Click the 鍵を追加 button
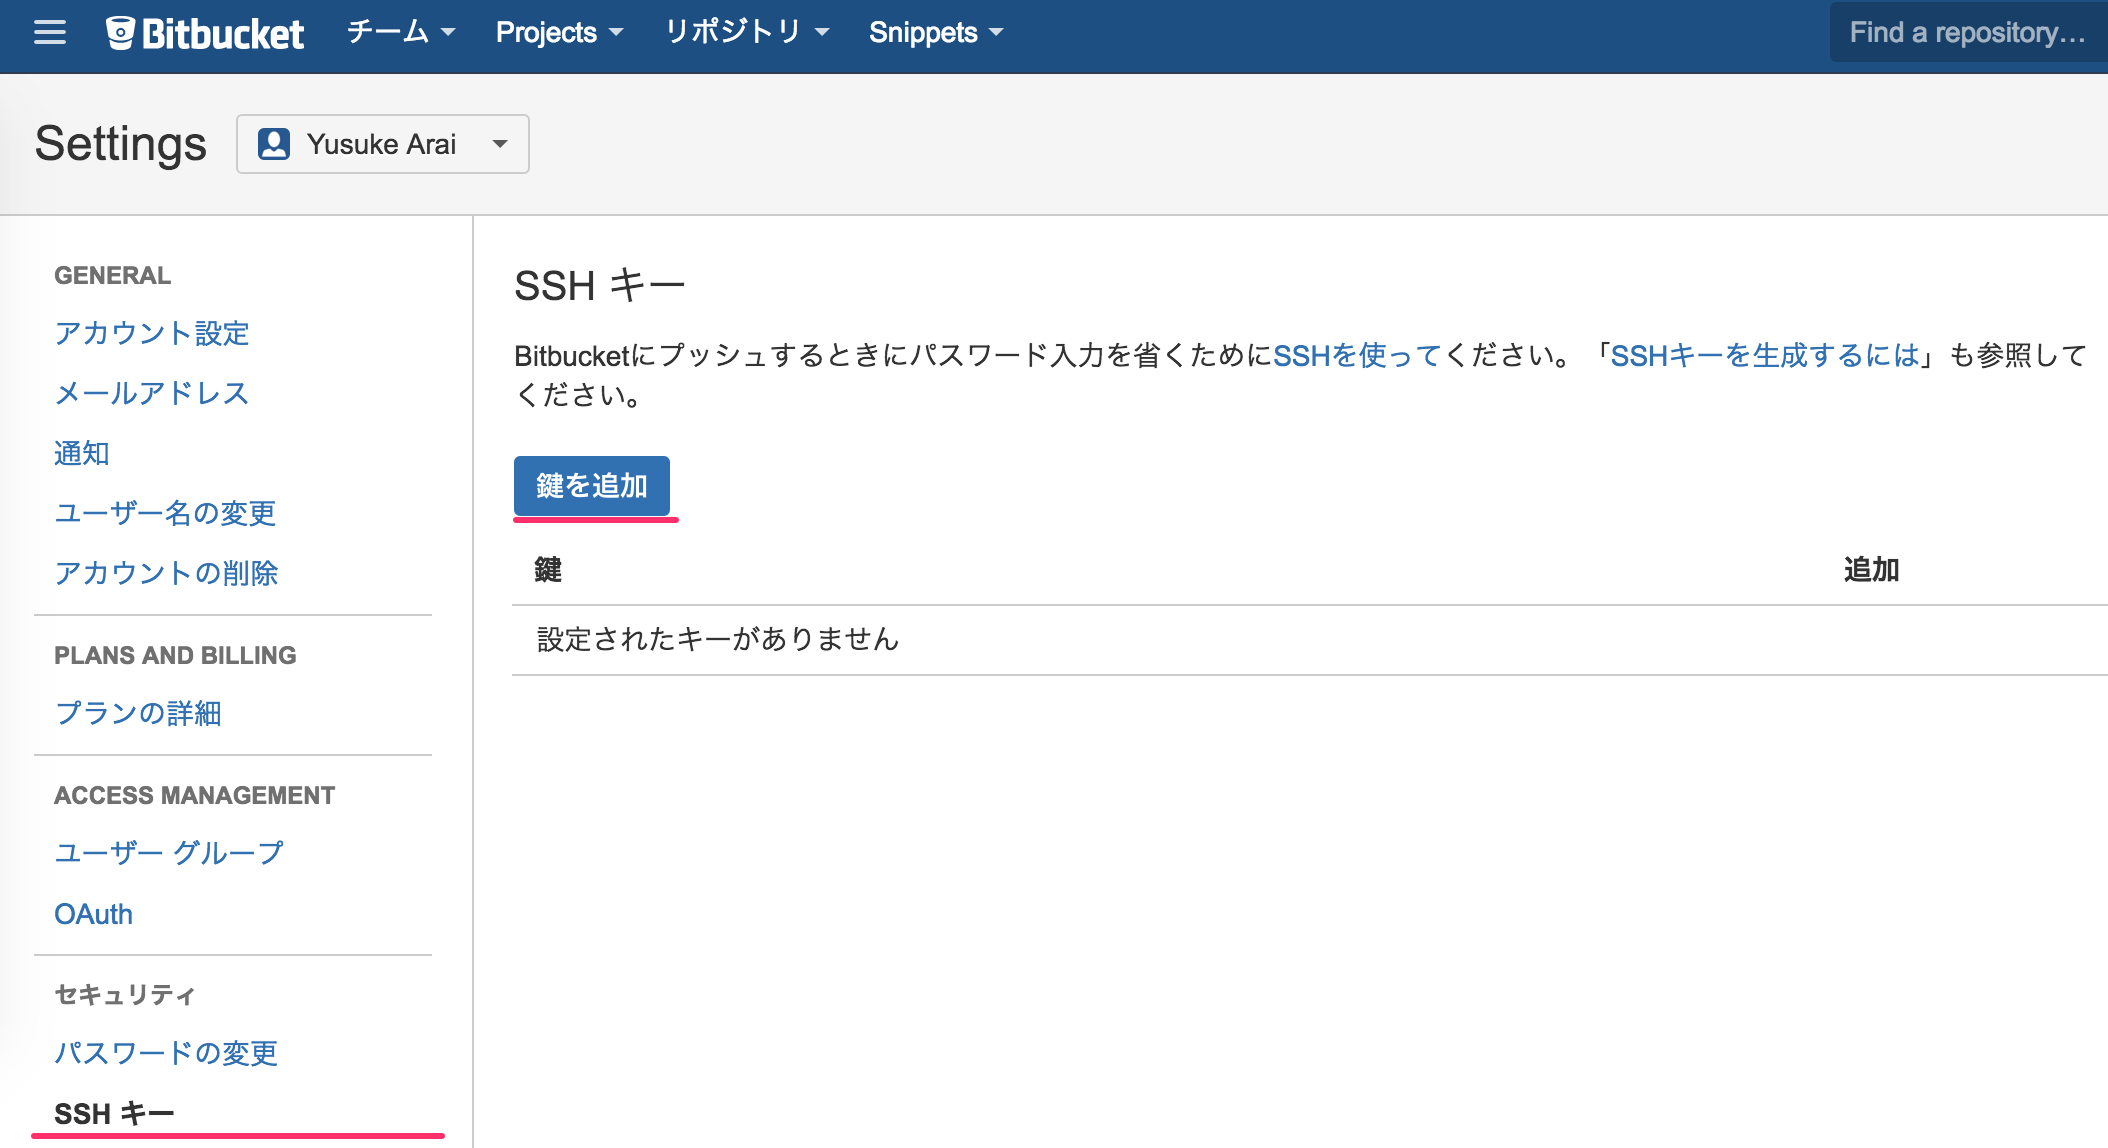This screenshot has width=2108, height=1148. point(592,486)
